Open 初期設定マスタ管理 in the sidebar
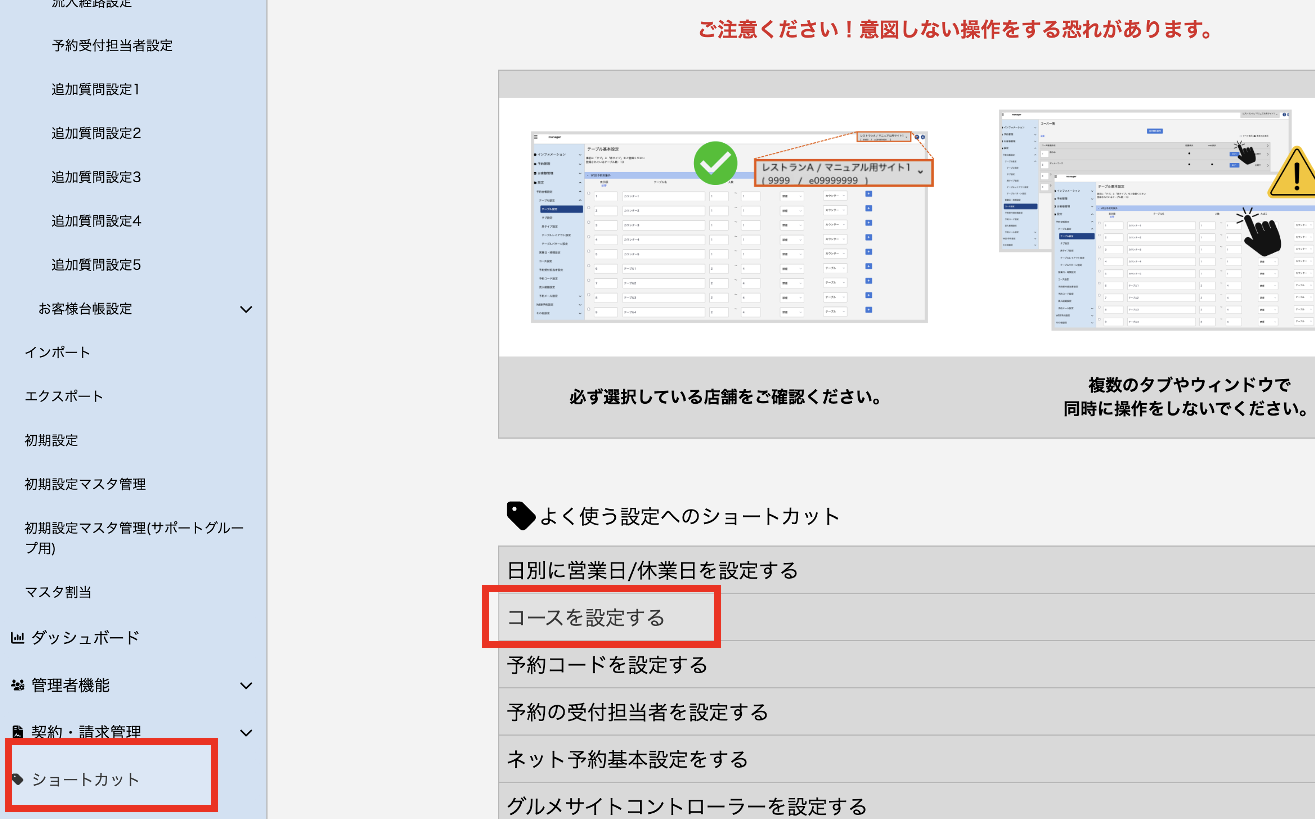Image resolution: width=1315 pixels, height=819 pixels. point(85,484)
